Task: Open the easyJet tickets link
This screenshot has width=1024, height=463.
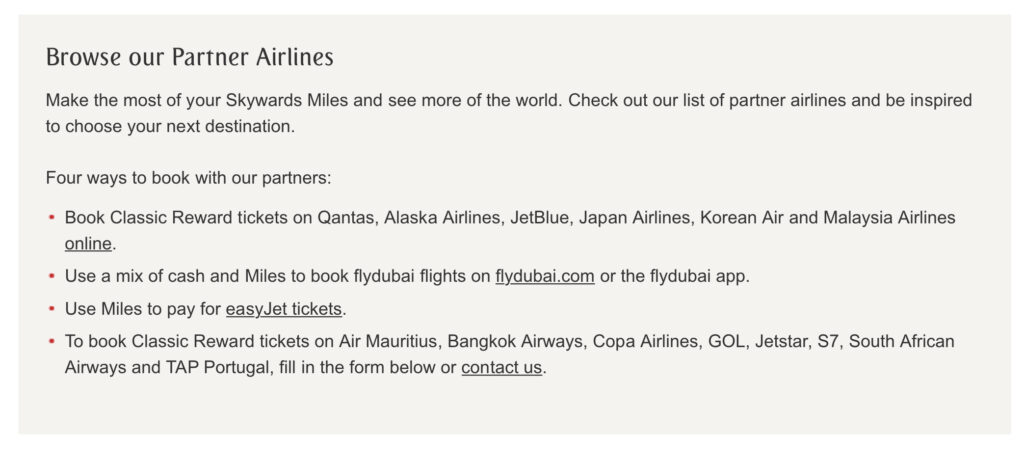Action: tap(283, 309)
